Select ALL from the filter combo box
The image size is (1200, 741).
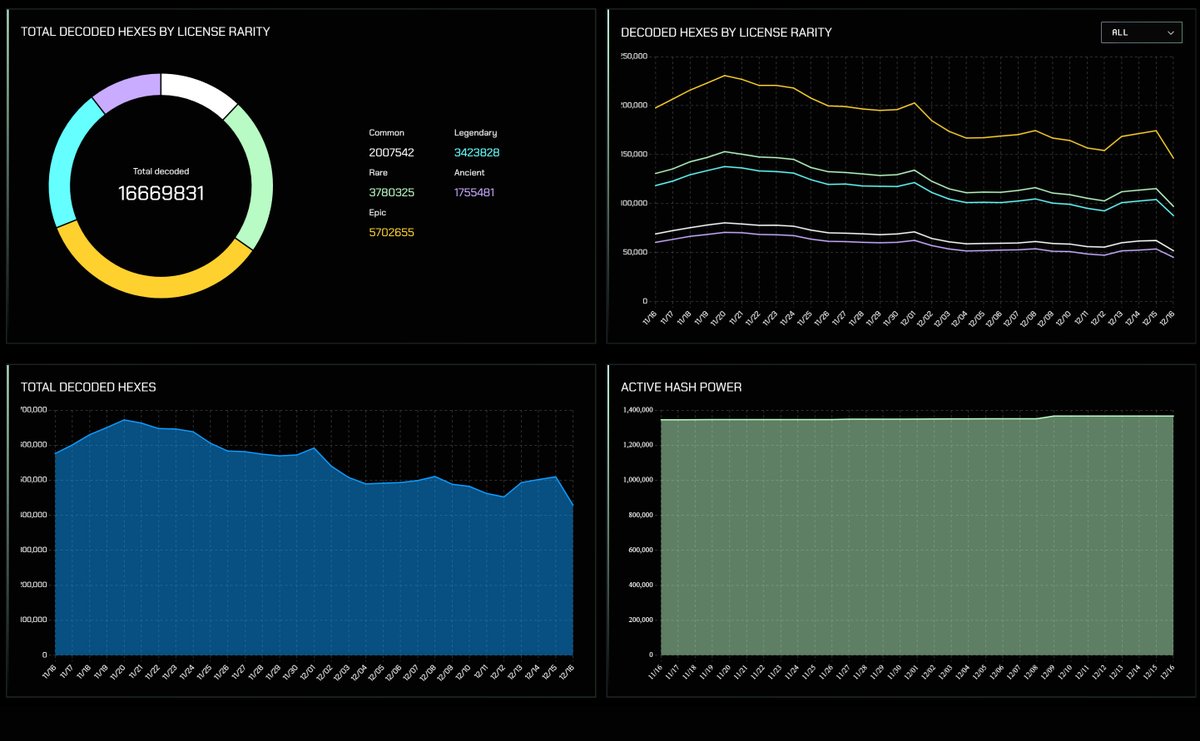coord(1141,32)
